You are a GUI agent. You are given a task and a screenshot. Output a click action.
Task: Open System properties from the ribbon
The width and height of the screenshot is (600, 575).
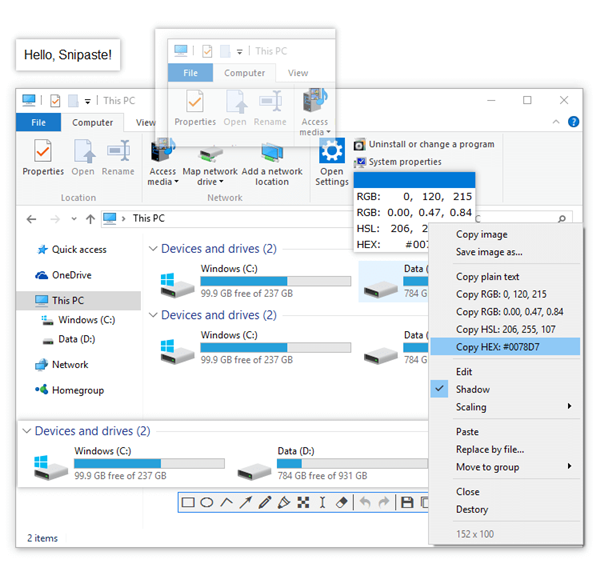pos(404,161)
